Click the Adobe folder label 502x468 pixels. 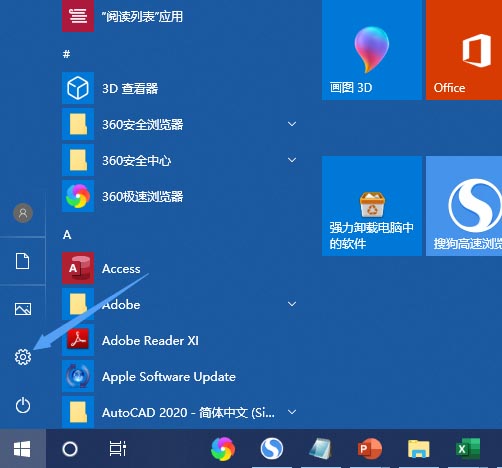coord(121,305)
